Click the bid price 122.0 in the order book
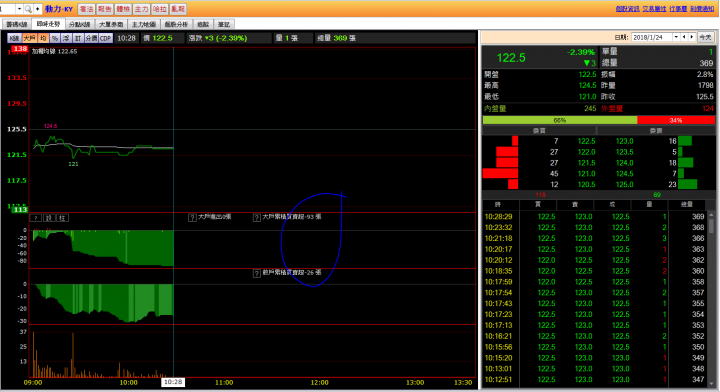This screenshot has width=720, height=392. click(586, 152)
